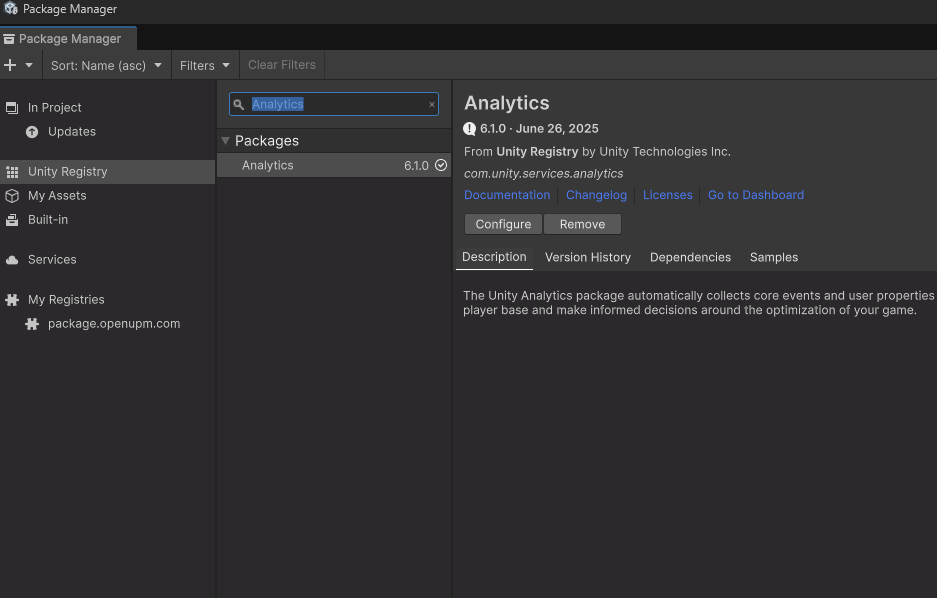Click the plus add package icon
The height and width of the screenshot is (598, 937).
point(10,65)
